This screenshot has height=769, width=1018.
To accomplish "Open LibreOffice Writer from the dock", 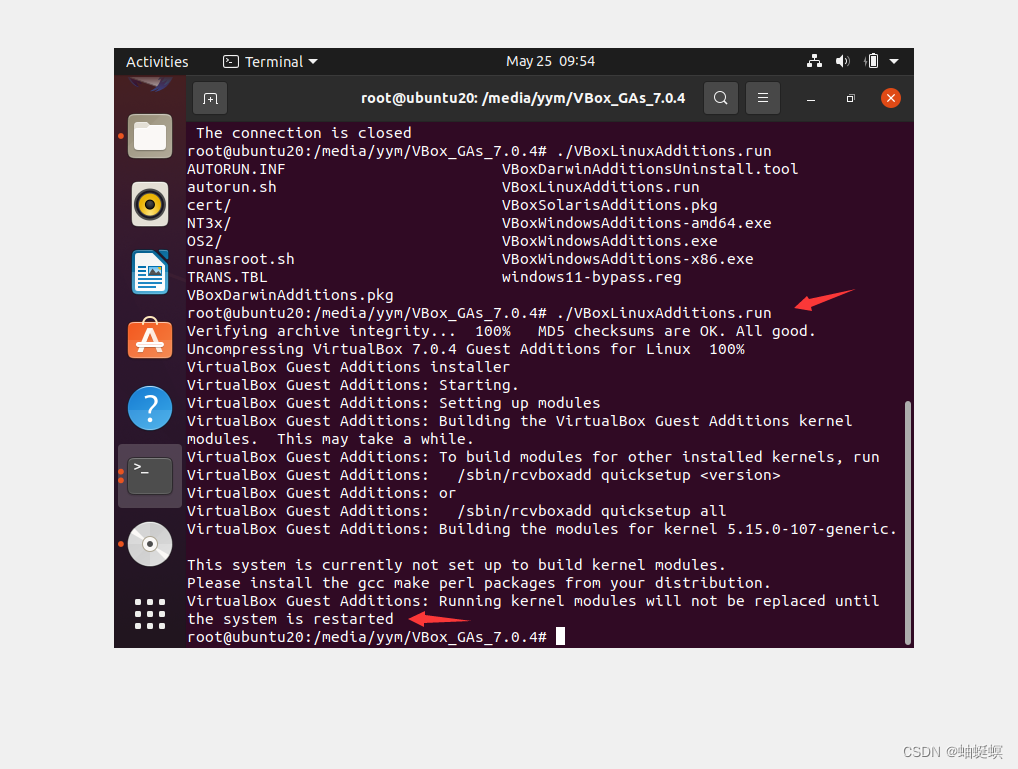I will [x=149, y=272].
